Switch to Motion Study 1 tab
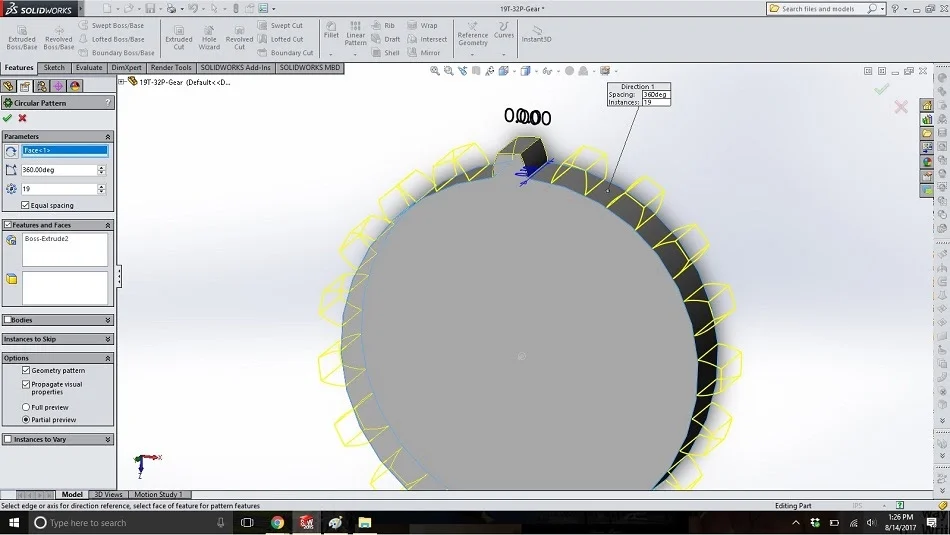The image size is (950, 535). [x=158, y=494]
